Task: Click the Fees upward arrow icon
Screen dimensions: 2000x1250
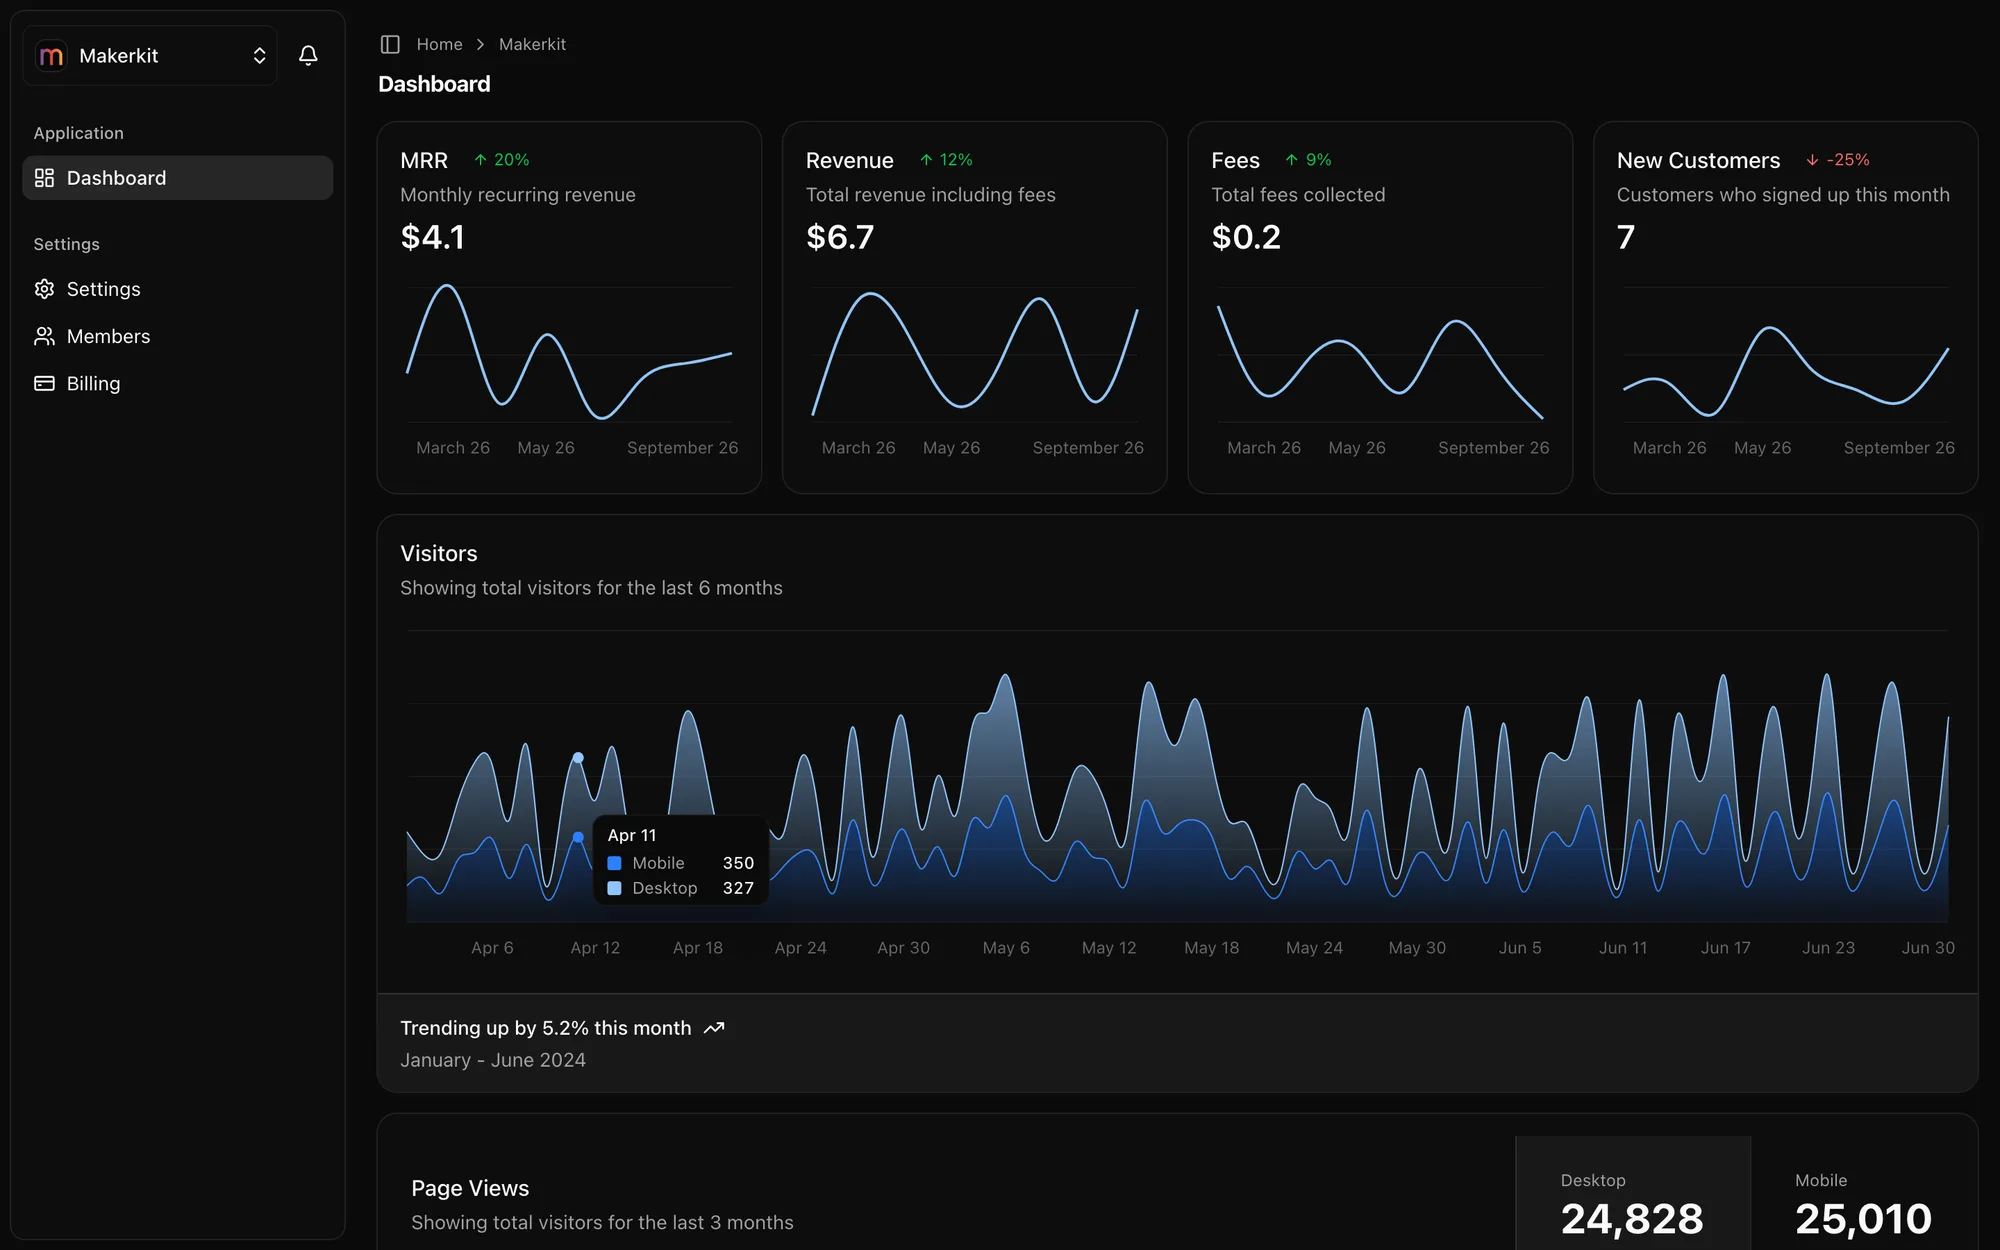Action: coord(1292,160)
